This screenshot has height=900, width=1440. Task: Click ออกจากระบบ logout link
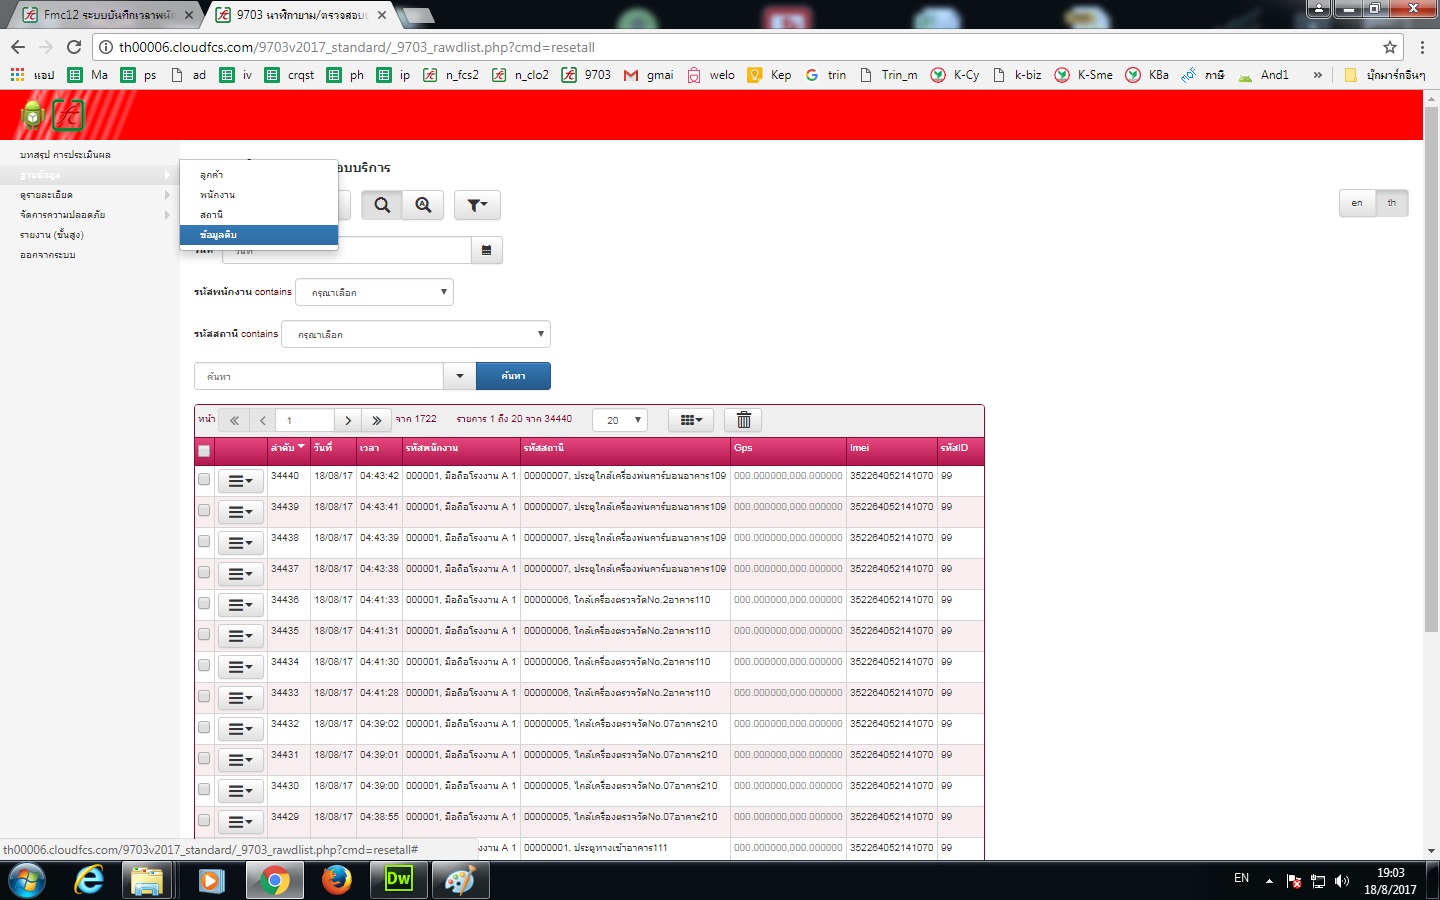pyautogui.click(x=48, y=255)
